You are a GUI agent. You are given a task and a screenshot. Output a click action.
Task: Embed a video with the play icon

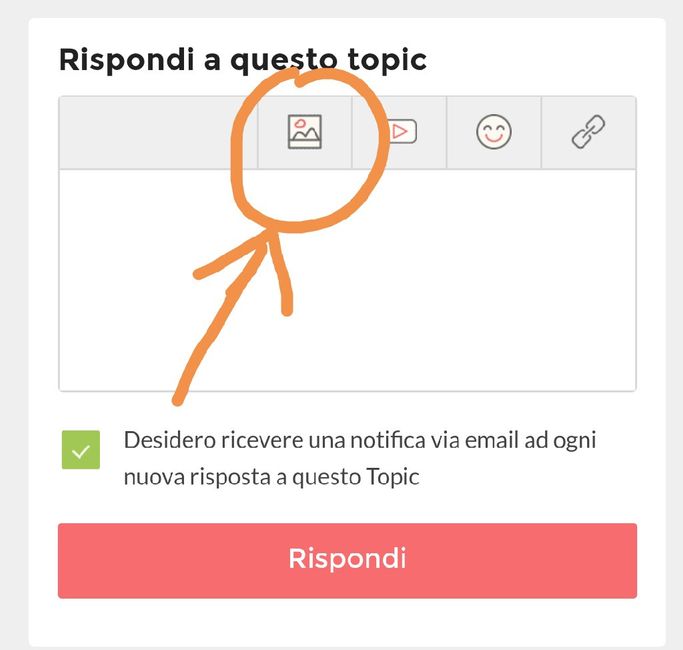point(401,132)
